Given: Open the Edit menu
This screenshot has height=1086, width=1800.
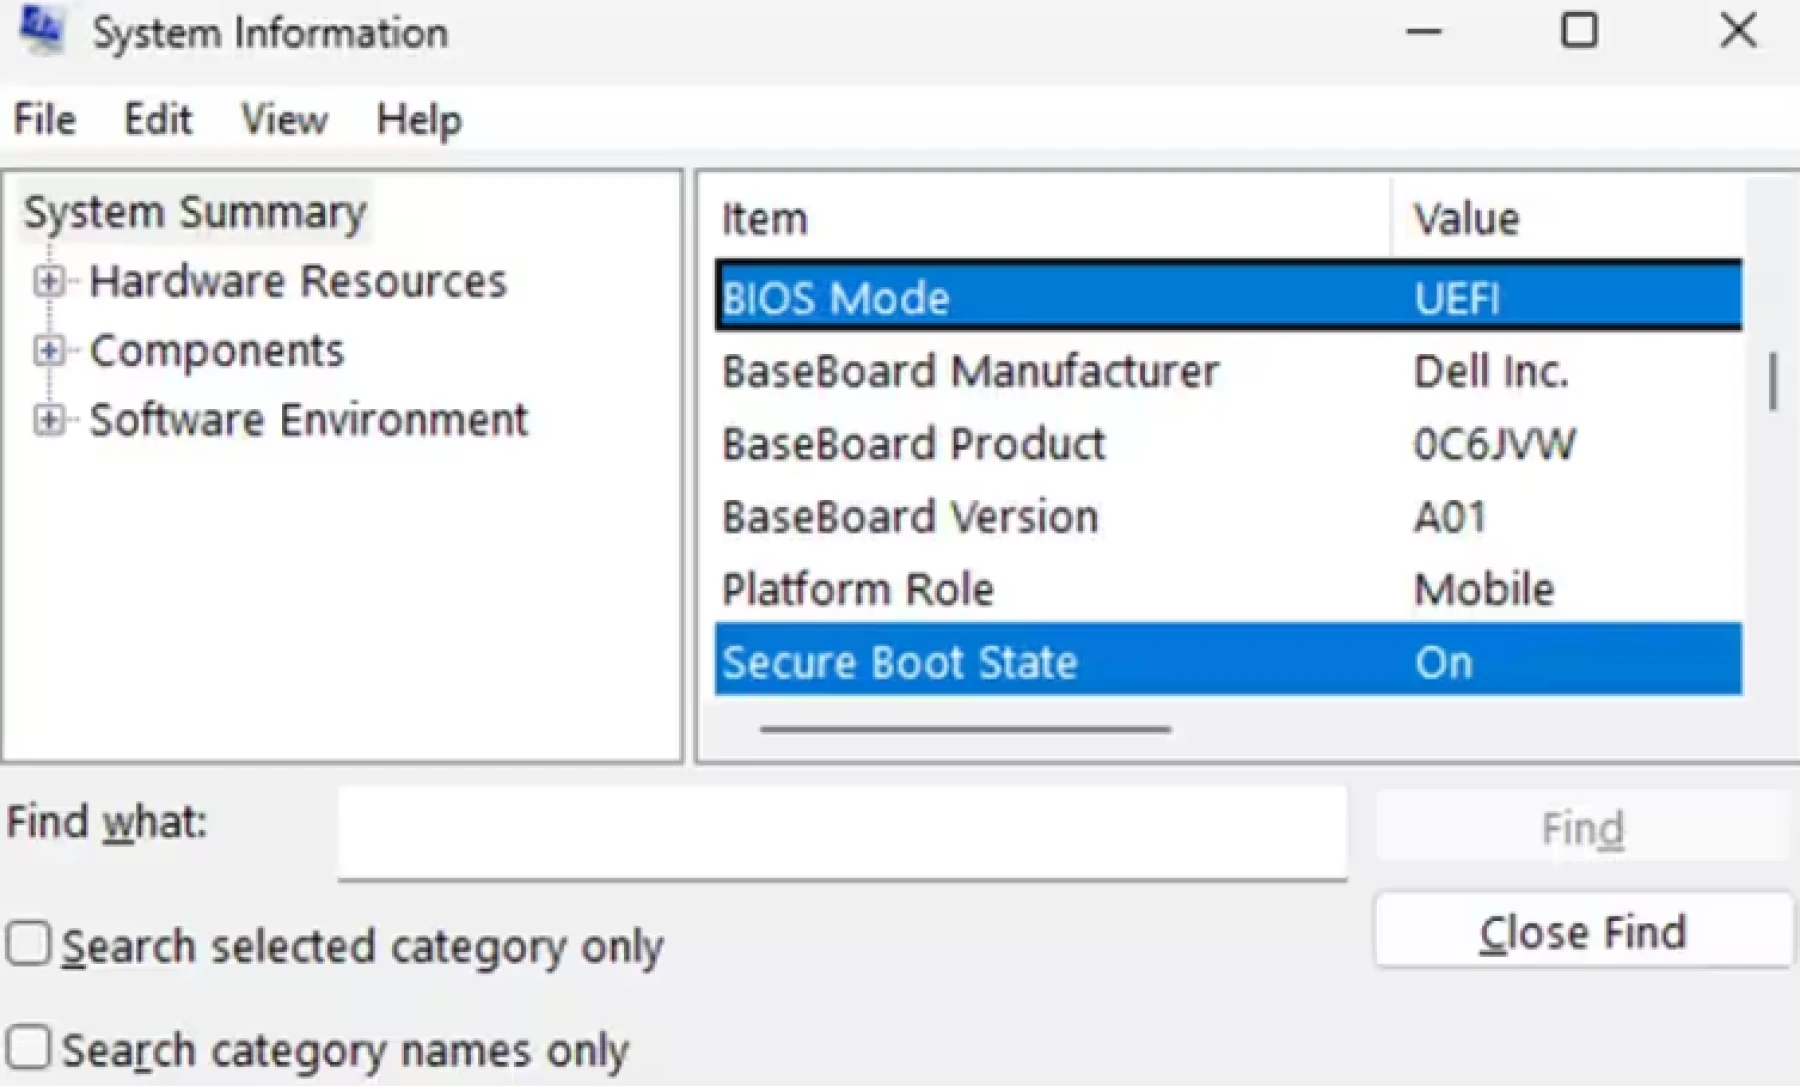Looking at the screenshot, I should (158, 119).
